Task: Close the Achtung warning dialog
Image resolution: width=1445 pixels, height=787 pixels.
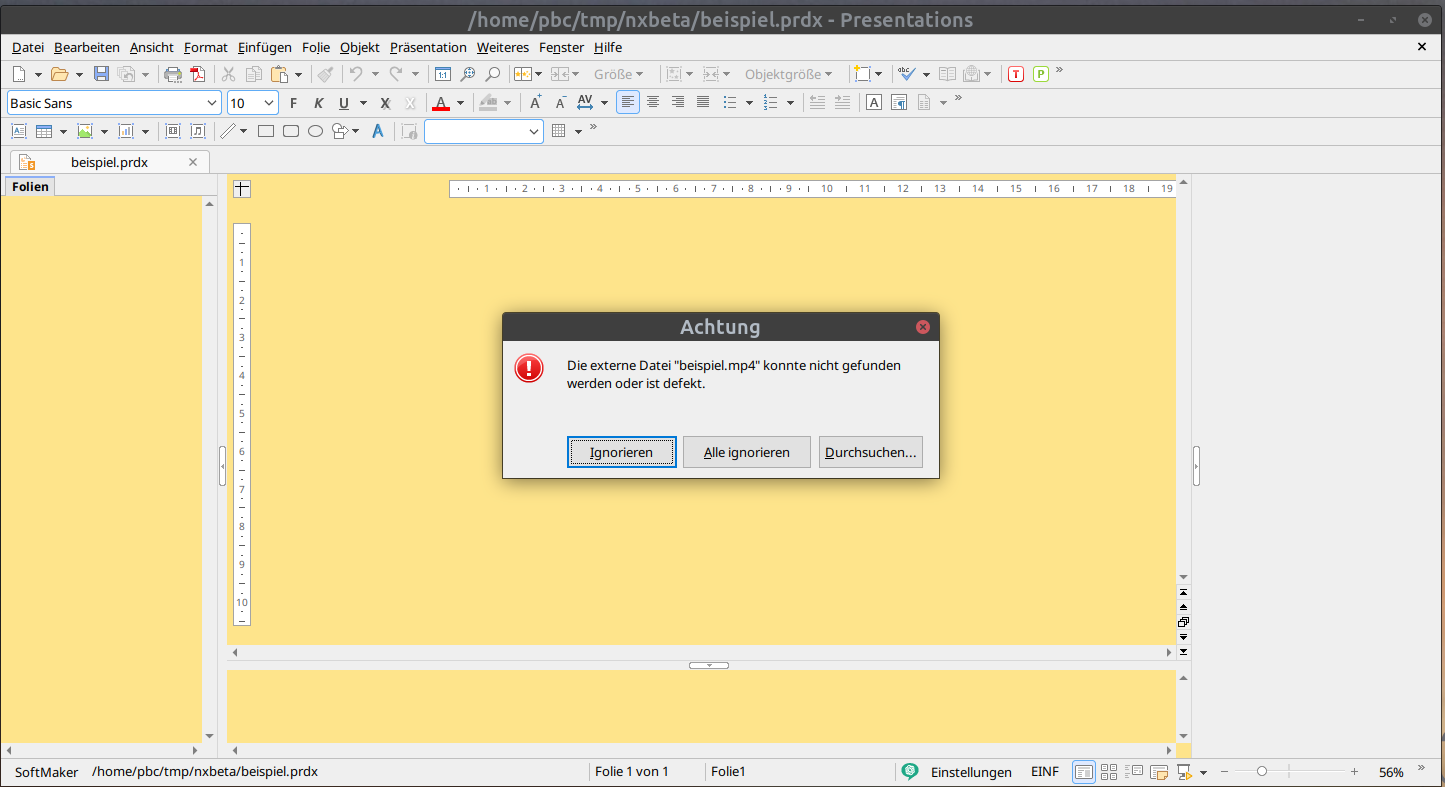Action: tap(922, 327)
